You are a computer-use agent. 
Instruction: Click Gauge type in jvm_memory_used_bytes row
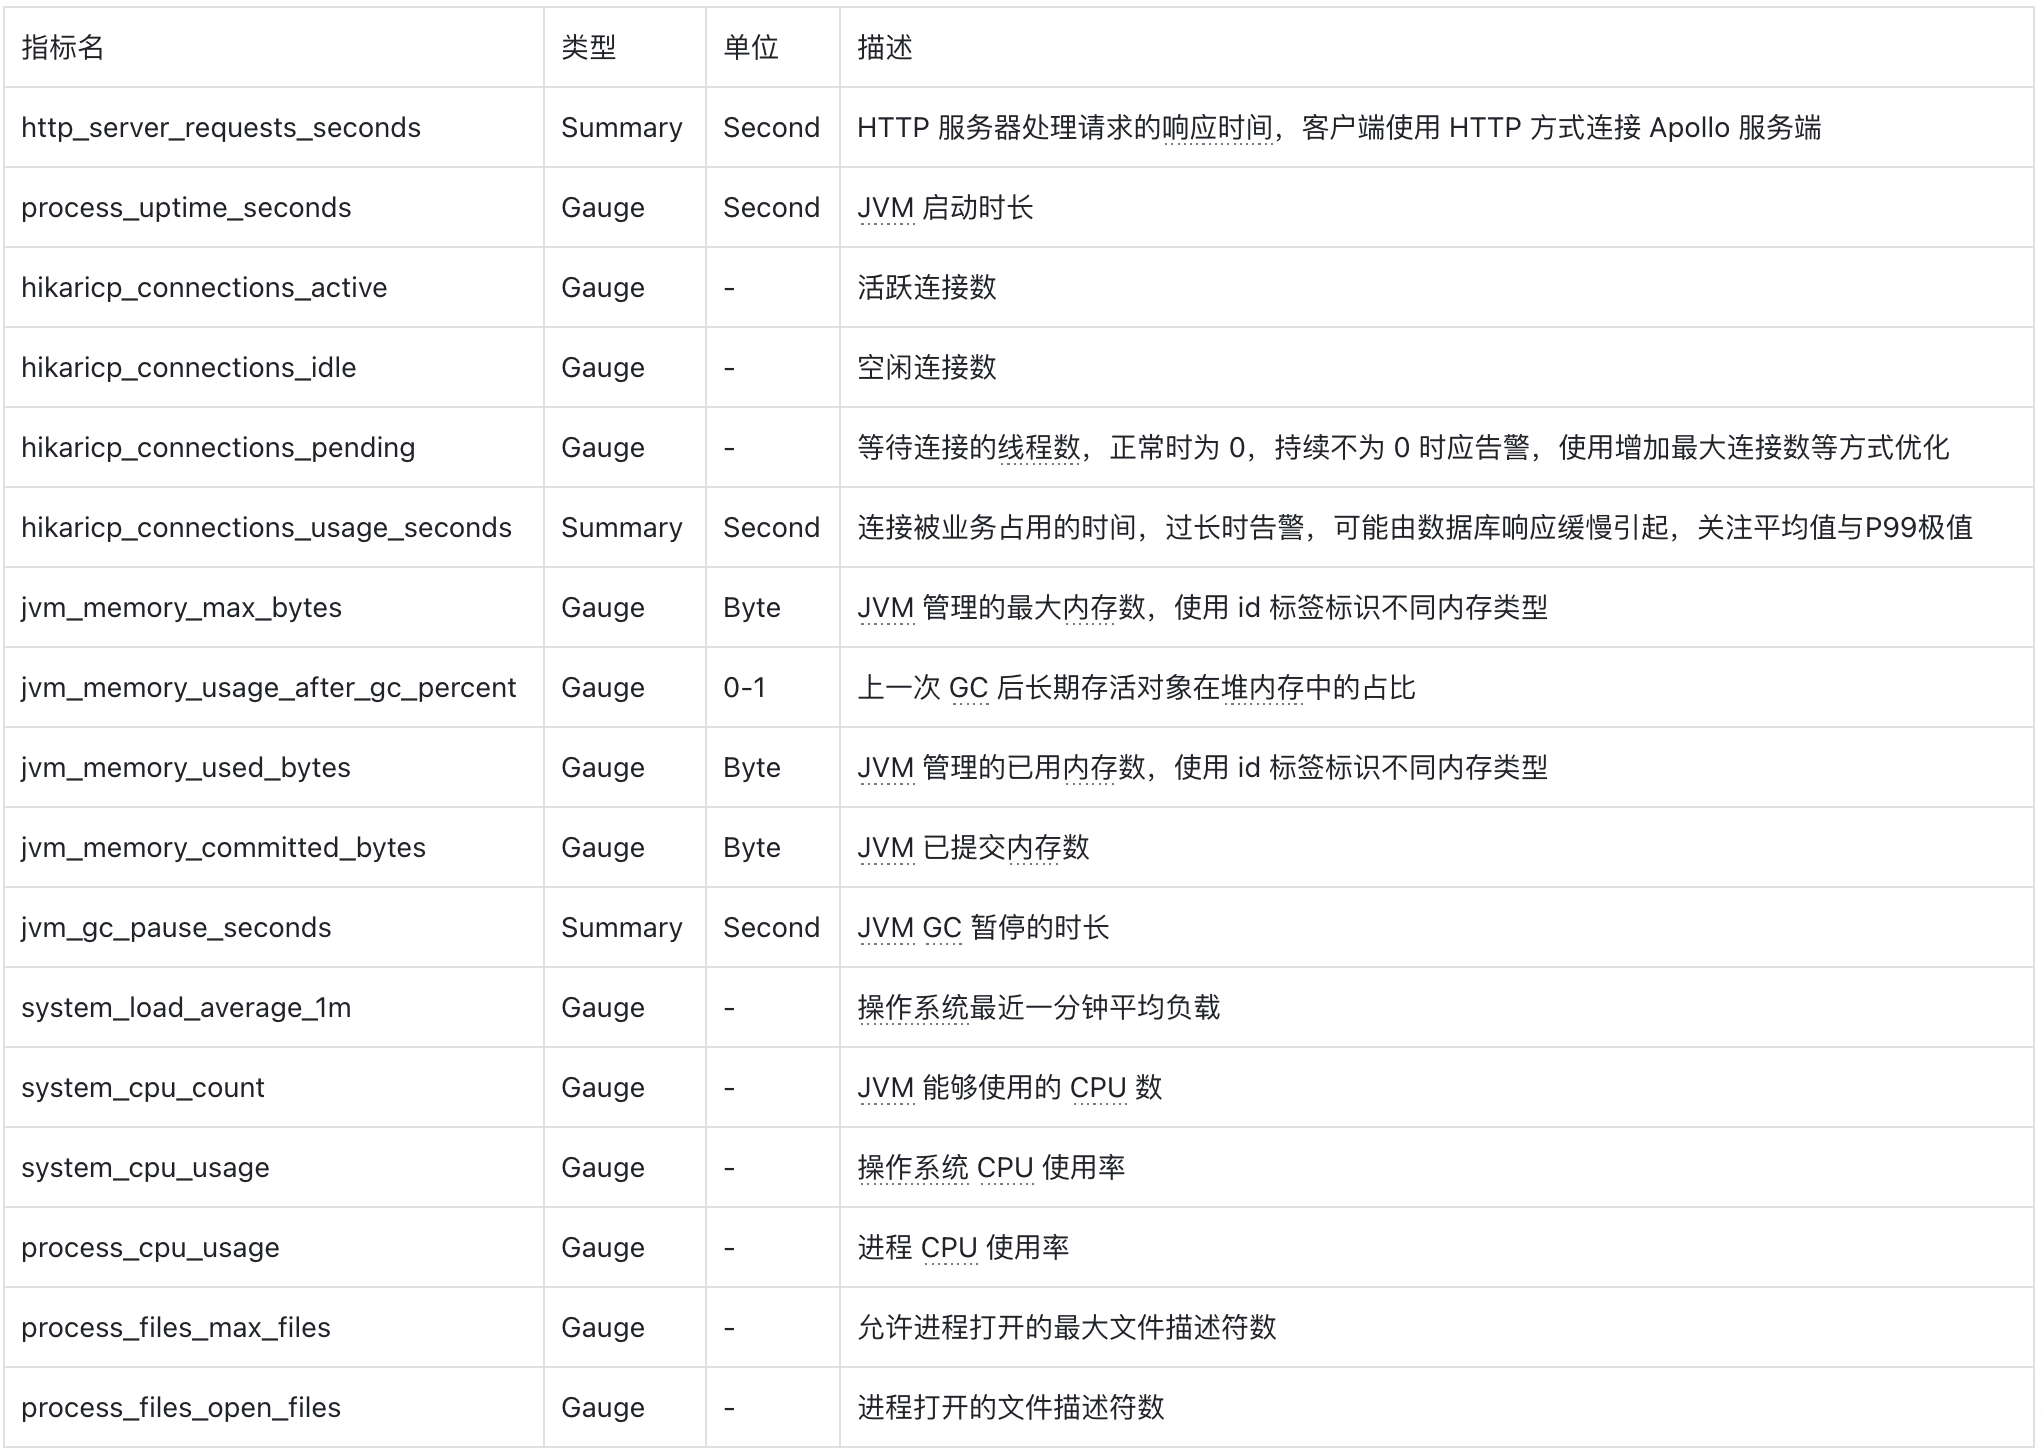pos(602,768)
